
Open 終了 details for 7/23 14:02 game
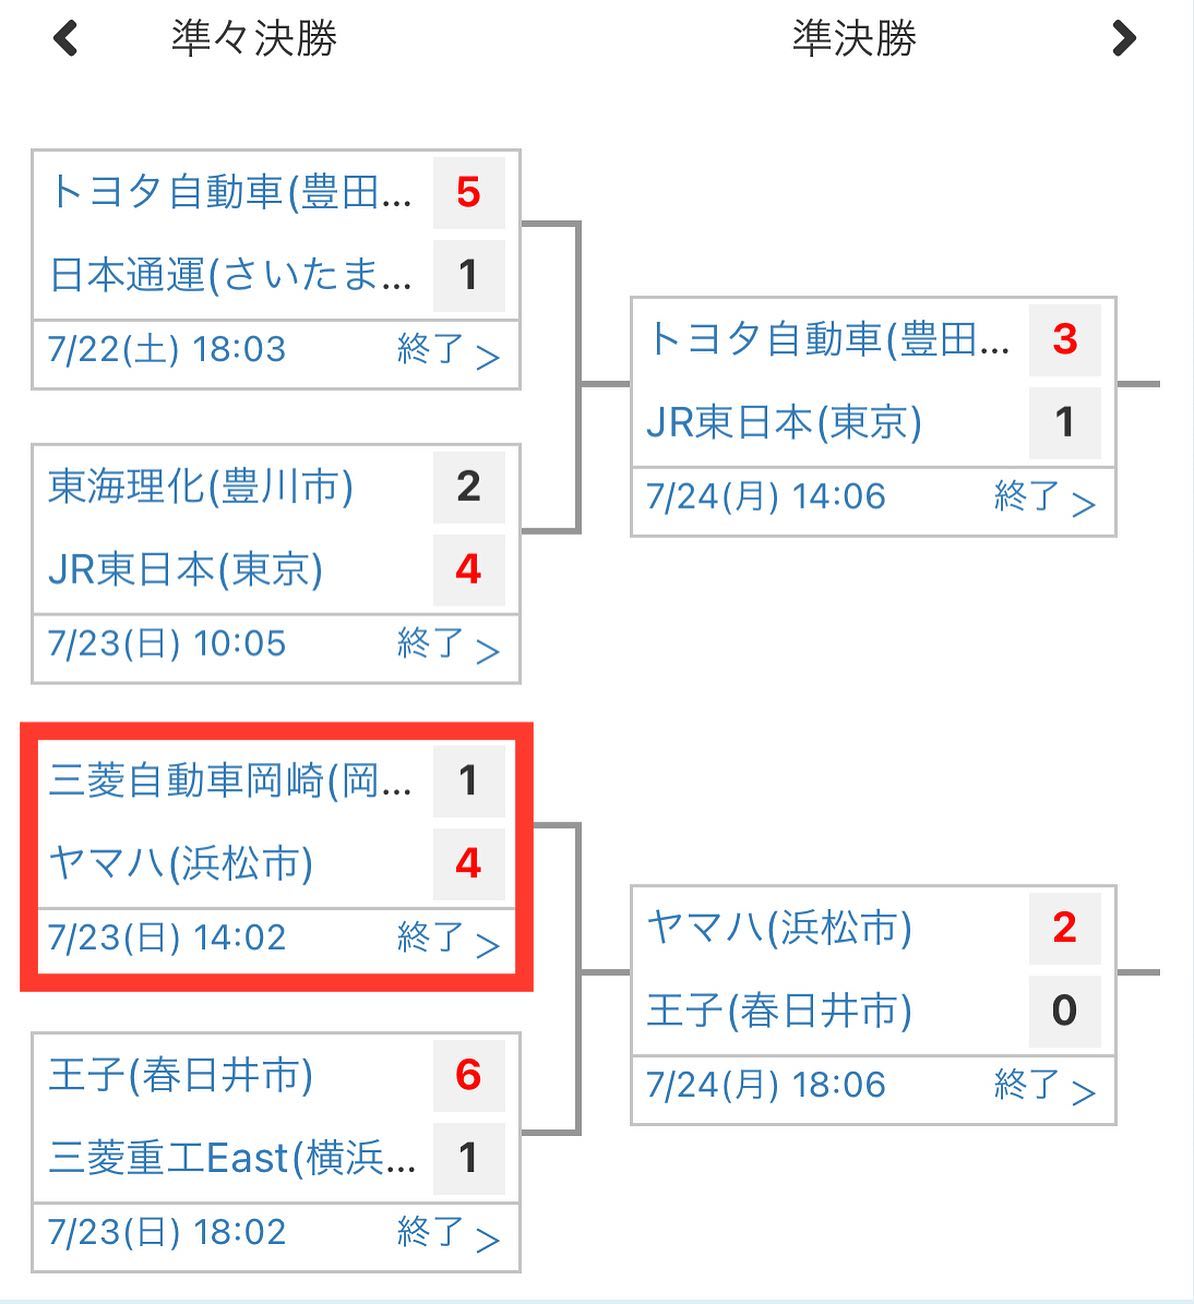pos(447,939)
